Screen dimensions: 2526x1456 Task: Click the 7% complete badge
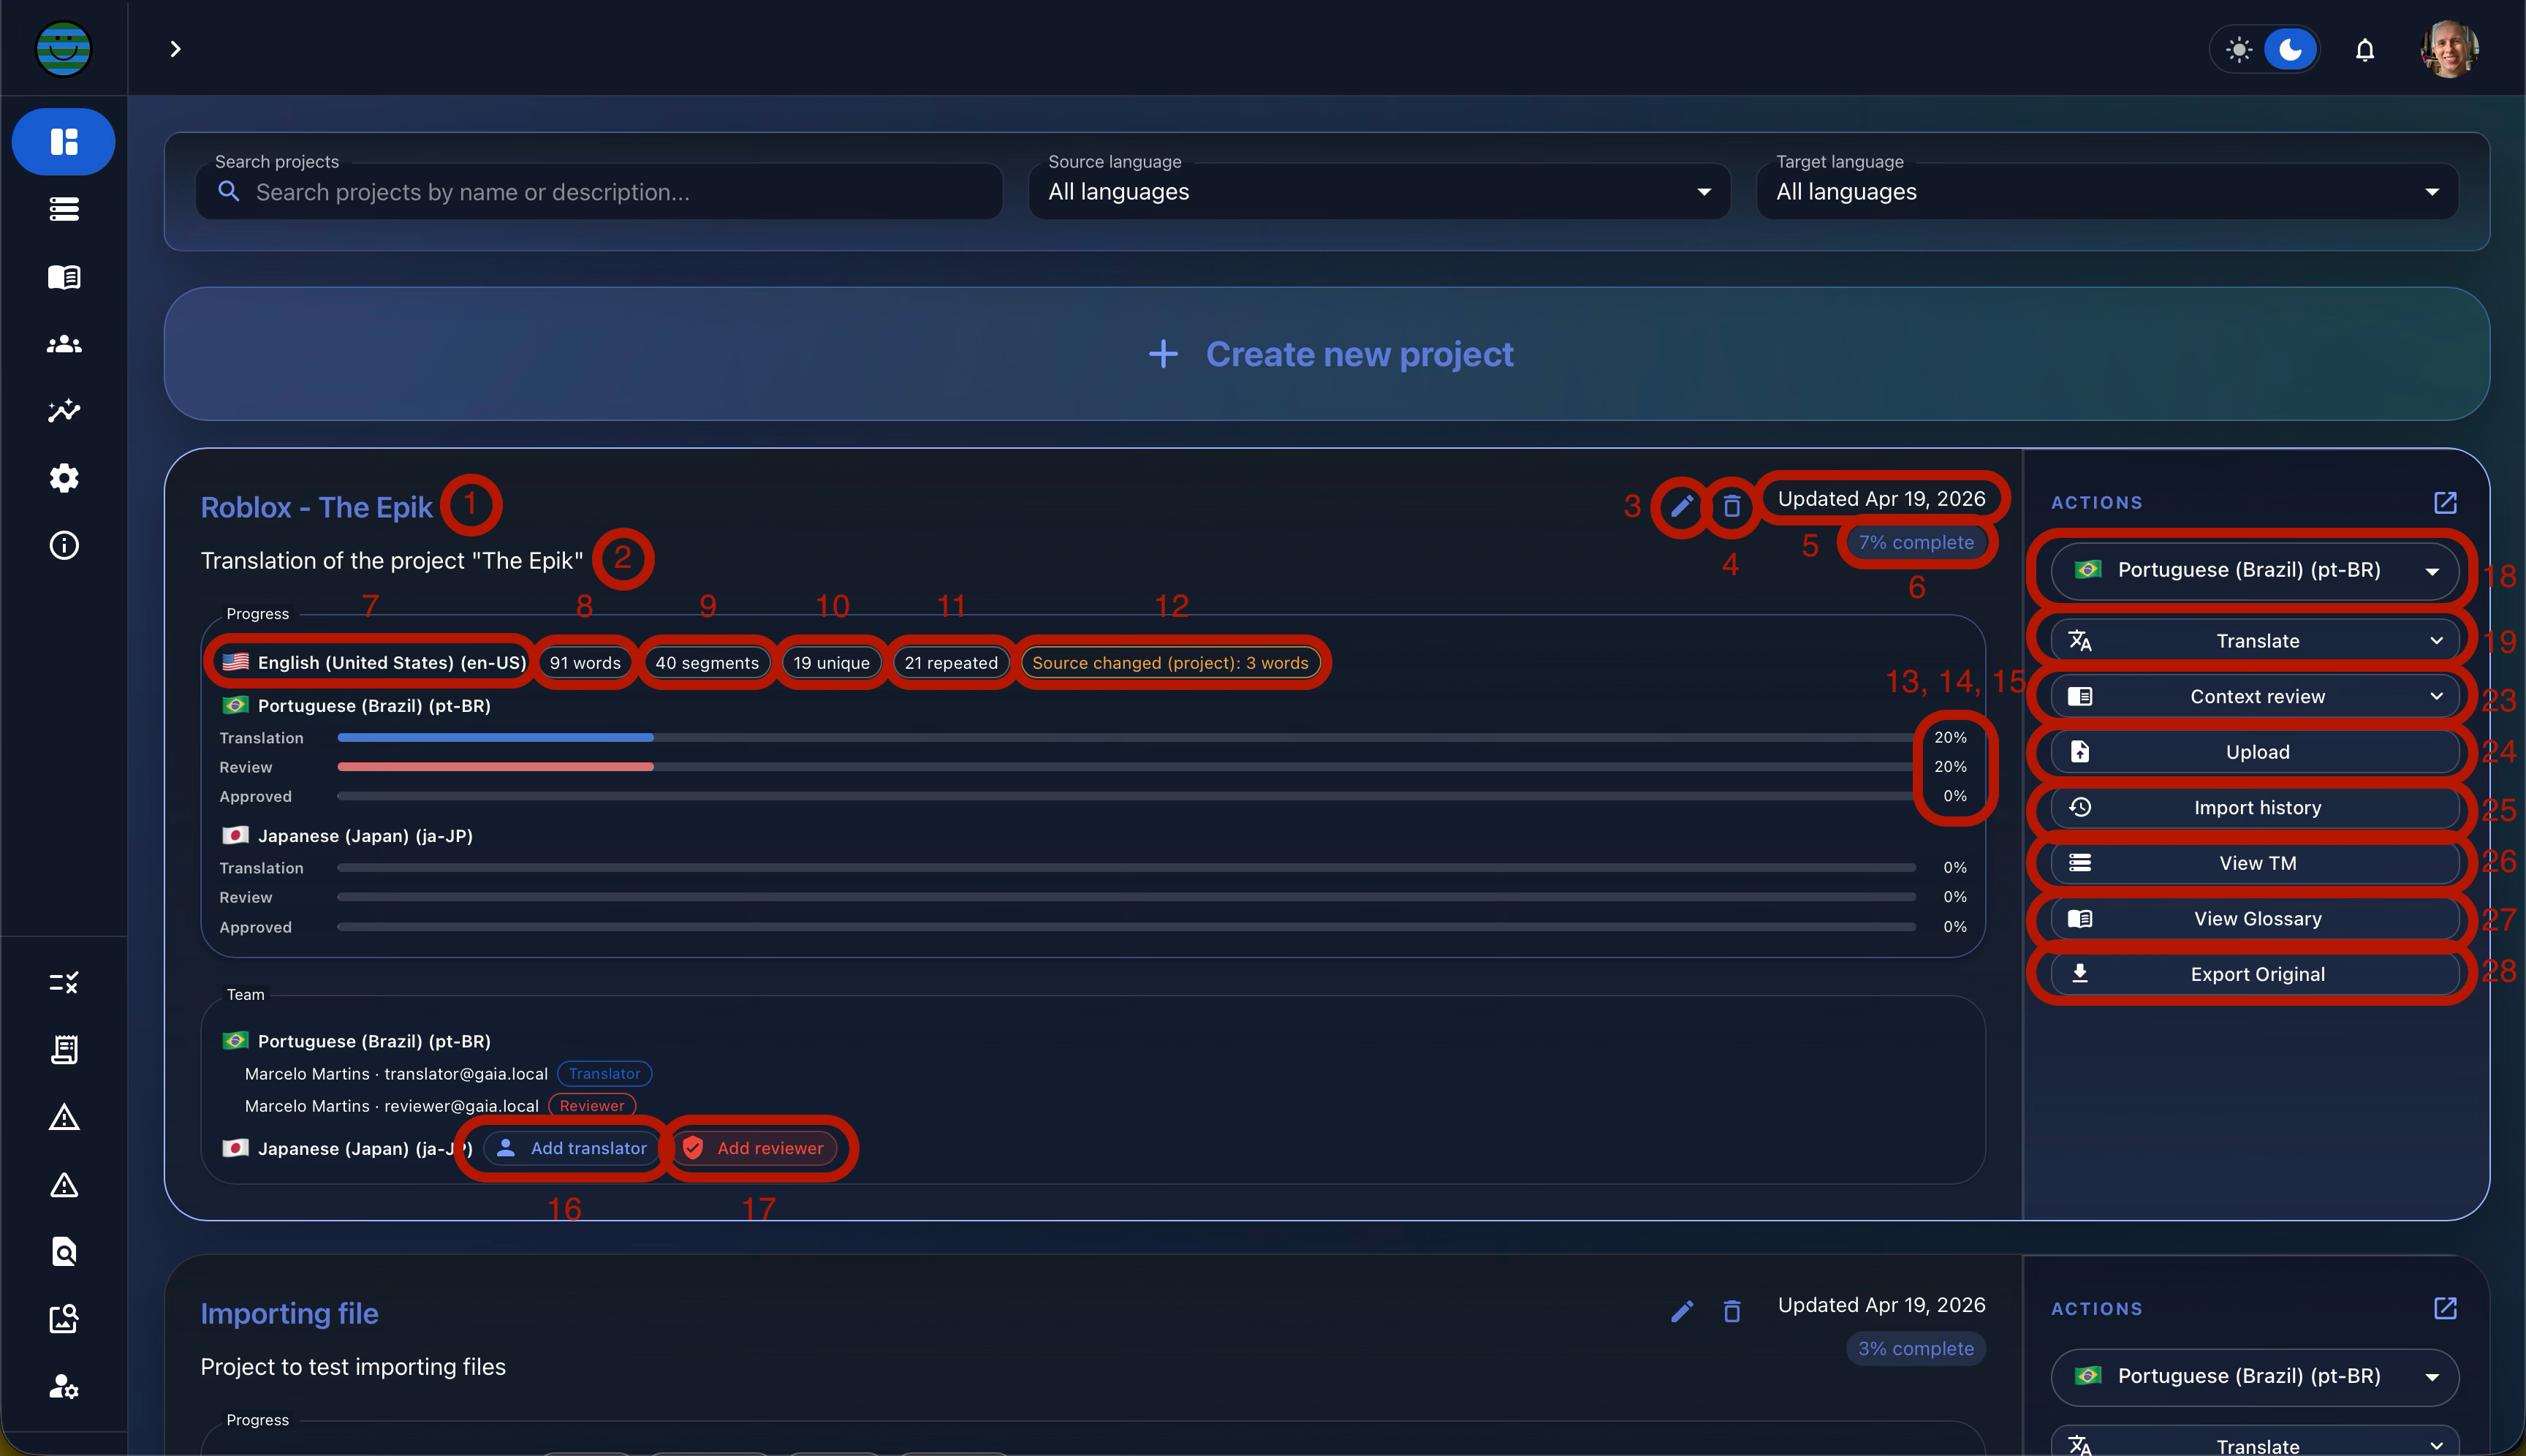tap(1915, 542)
